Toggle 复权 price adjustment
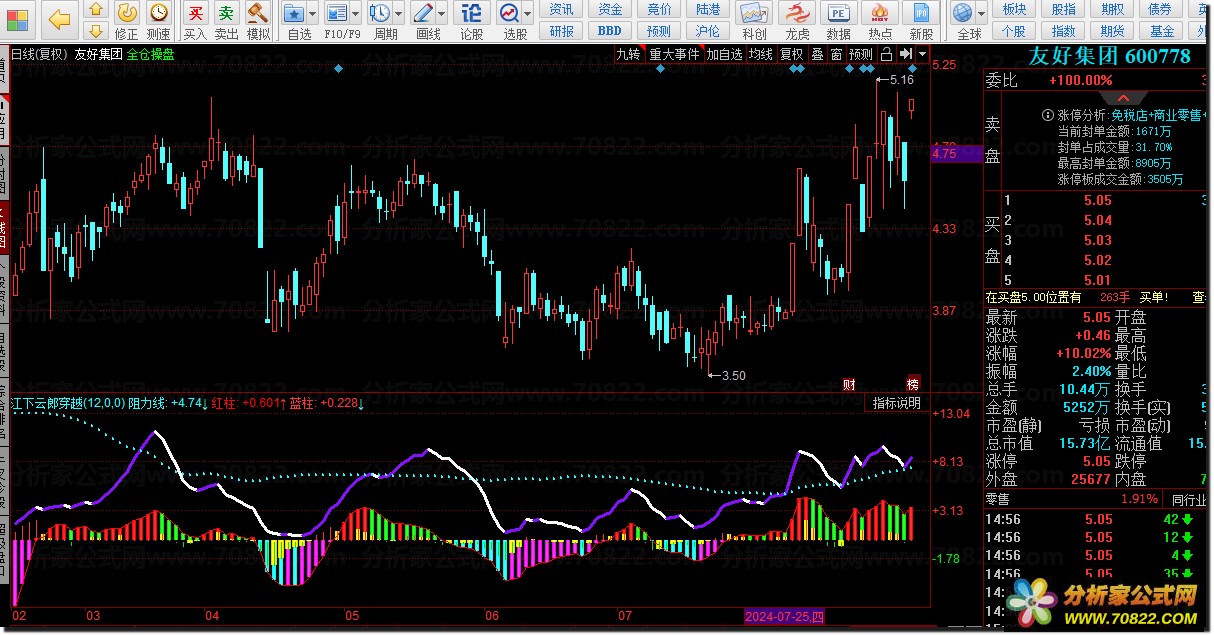The width and height of the screenshot is (1214, 635). tap(792, 54)
